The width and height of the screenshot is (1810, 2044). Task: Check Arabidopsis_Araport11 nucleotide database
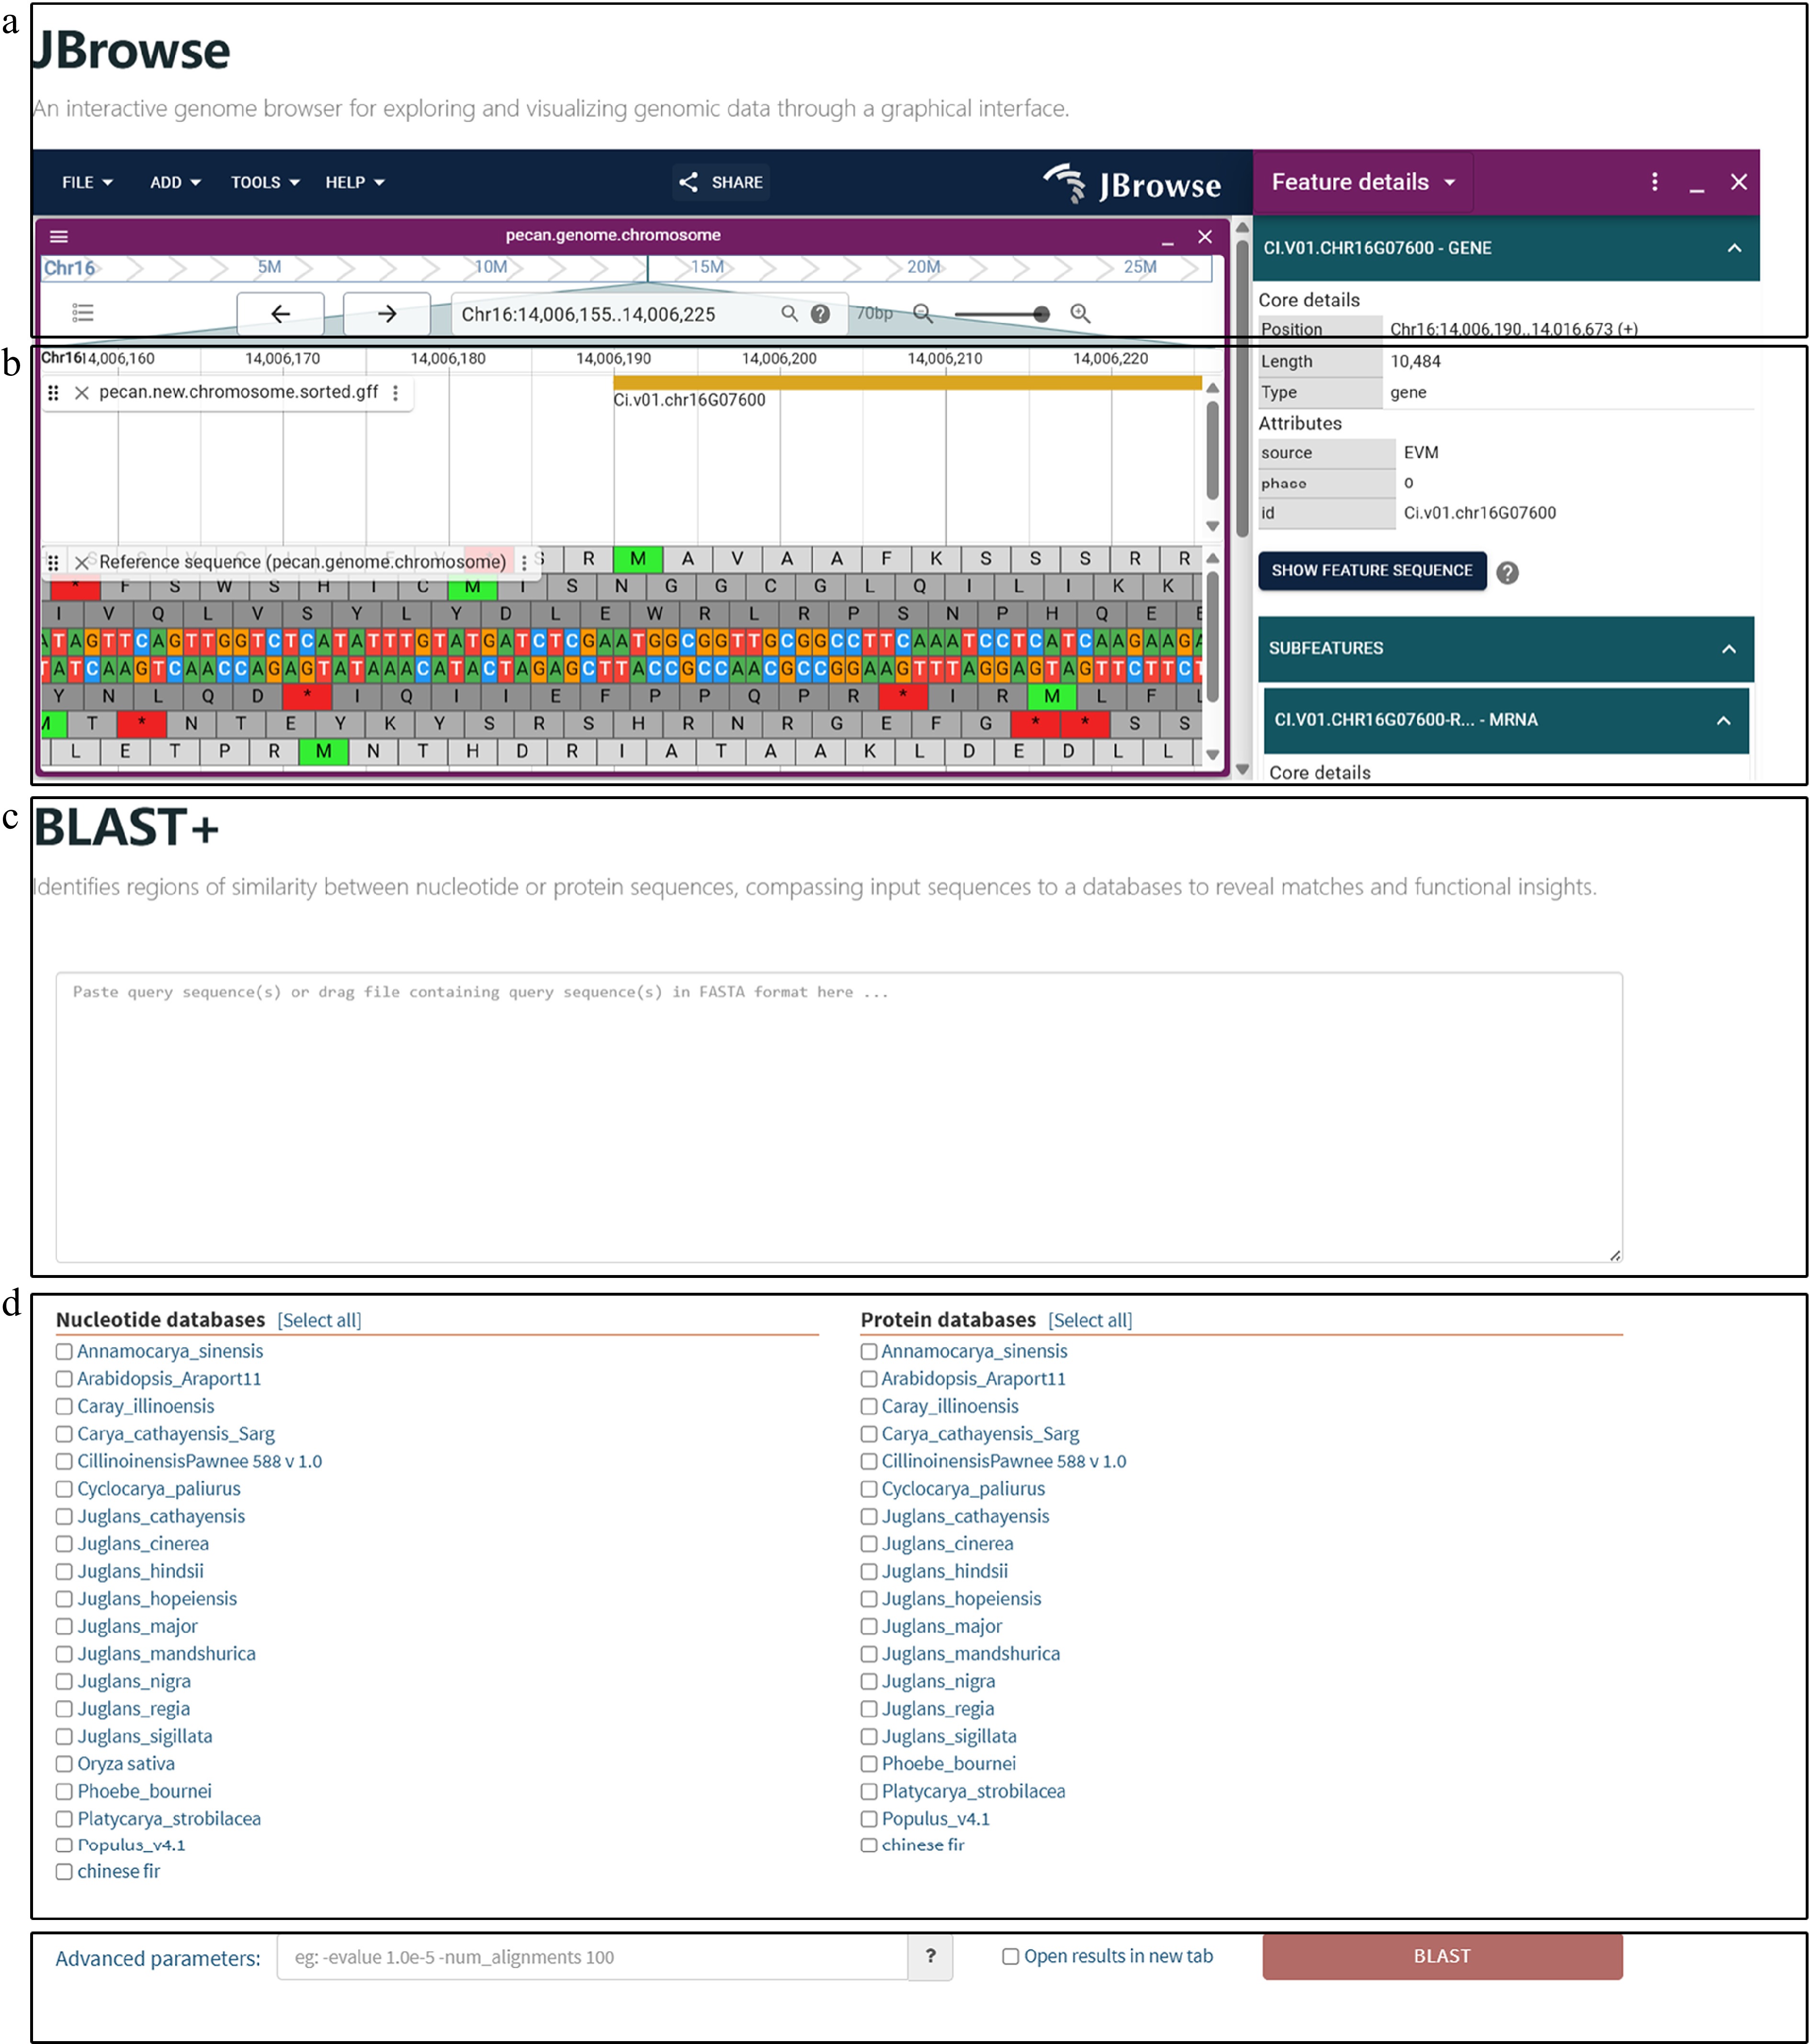65,1379
